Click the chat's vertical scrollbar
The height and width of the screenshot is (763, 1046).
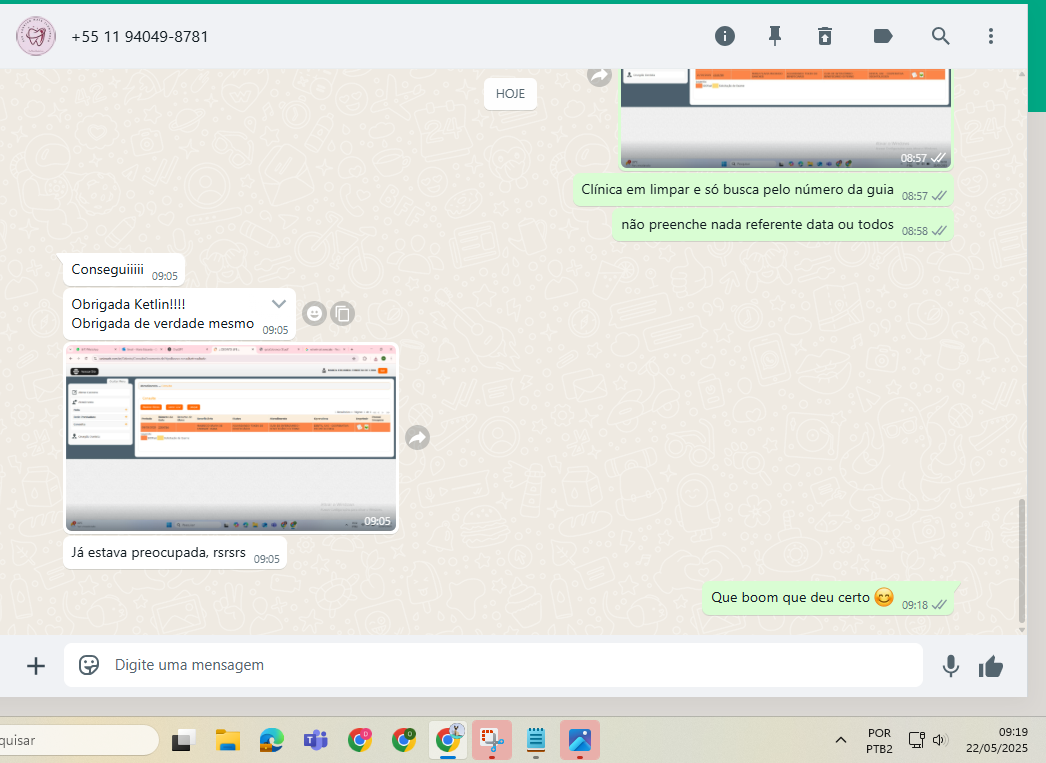click(1021, 559)
